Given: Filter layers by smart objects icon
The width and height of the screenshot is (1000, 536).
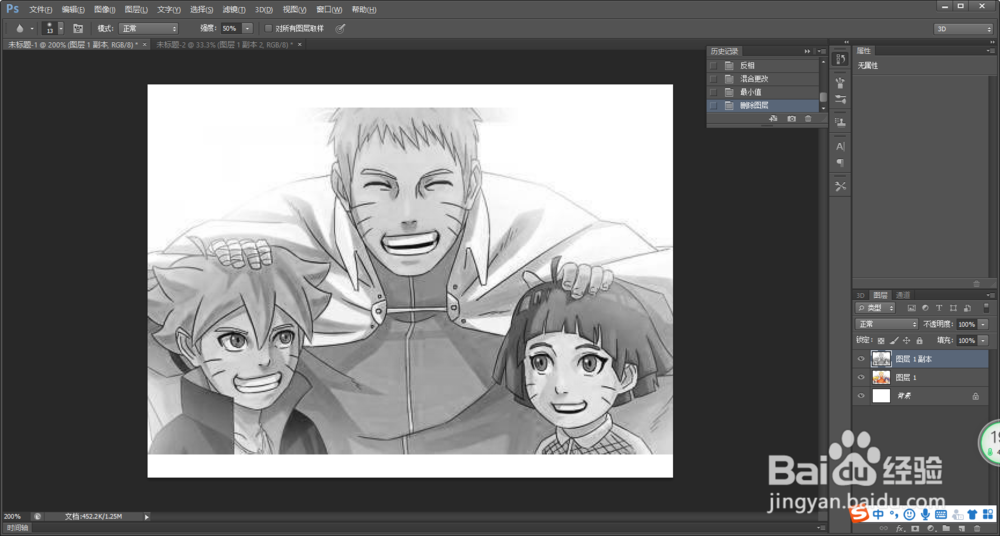Looking at the screenshot, I should click(x=967, y=308).
